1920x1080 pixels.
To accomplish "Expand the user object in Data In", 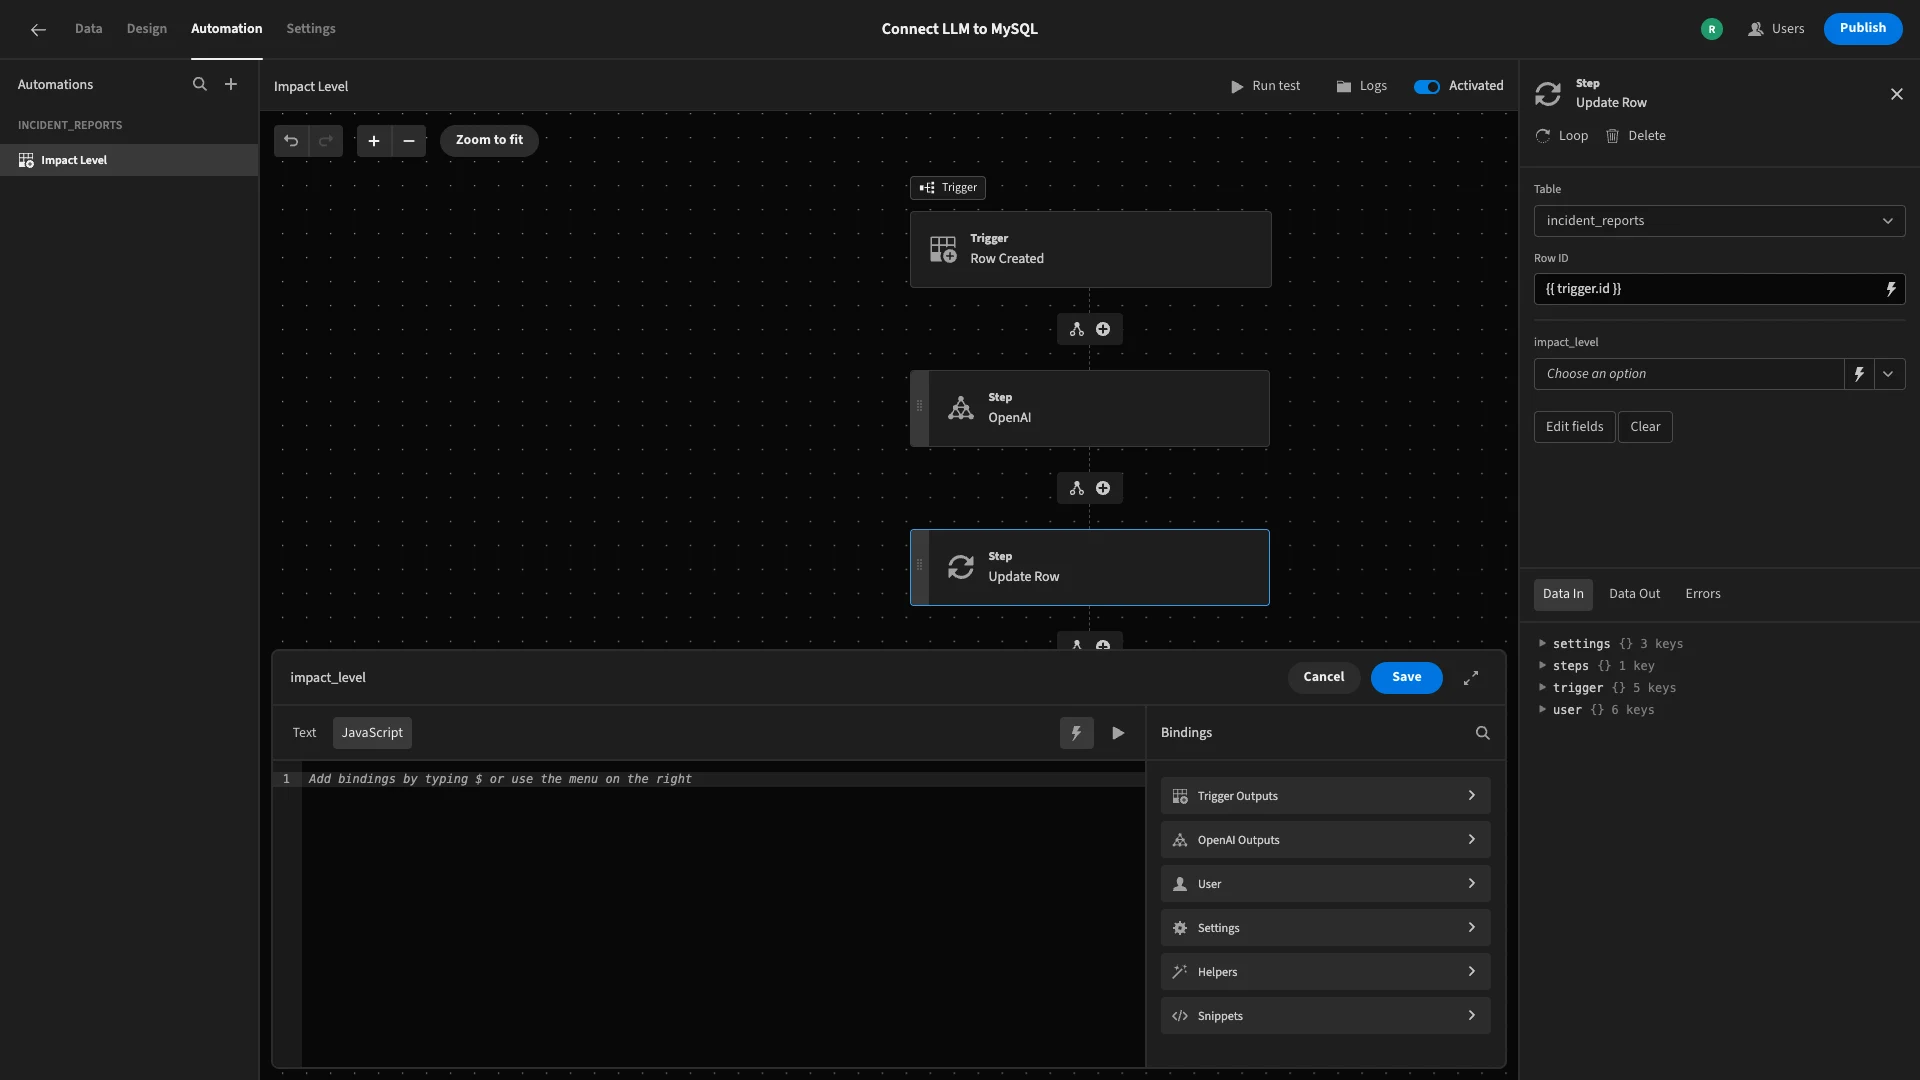I will pos(1543,709).
